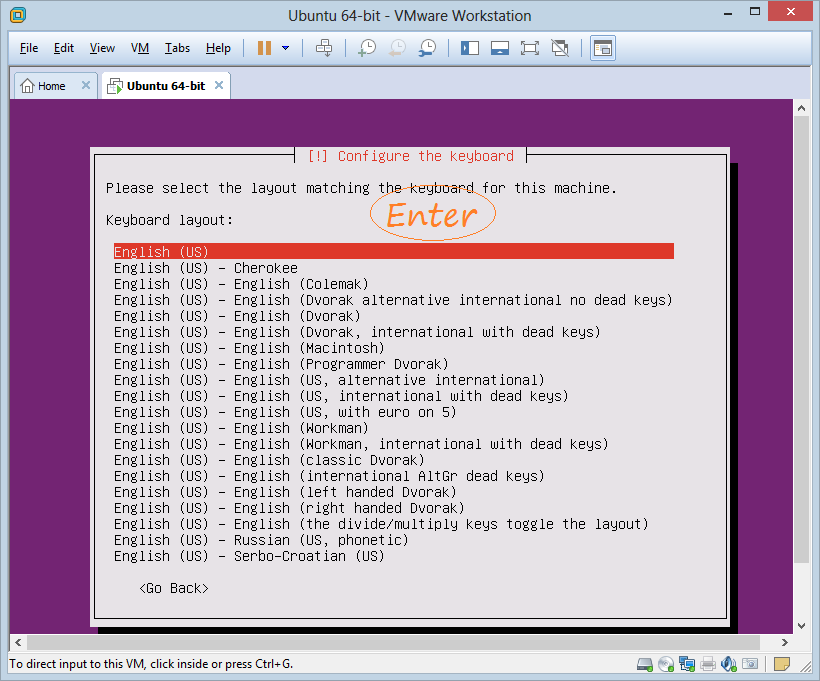Suspend the VM with the pause icon
The width and height of the screenshot is (820, 681).
264,48
